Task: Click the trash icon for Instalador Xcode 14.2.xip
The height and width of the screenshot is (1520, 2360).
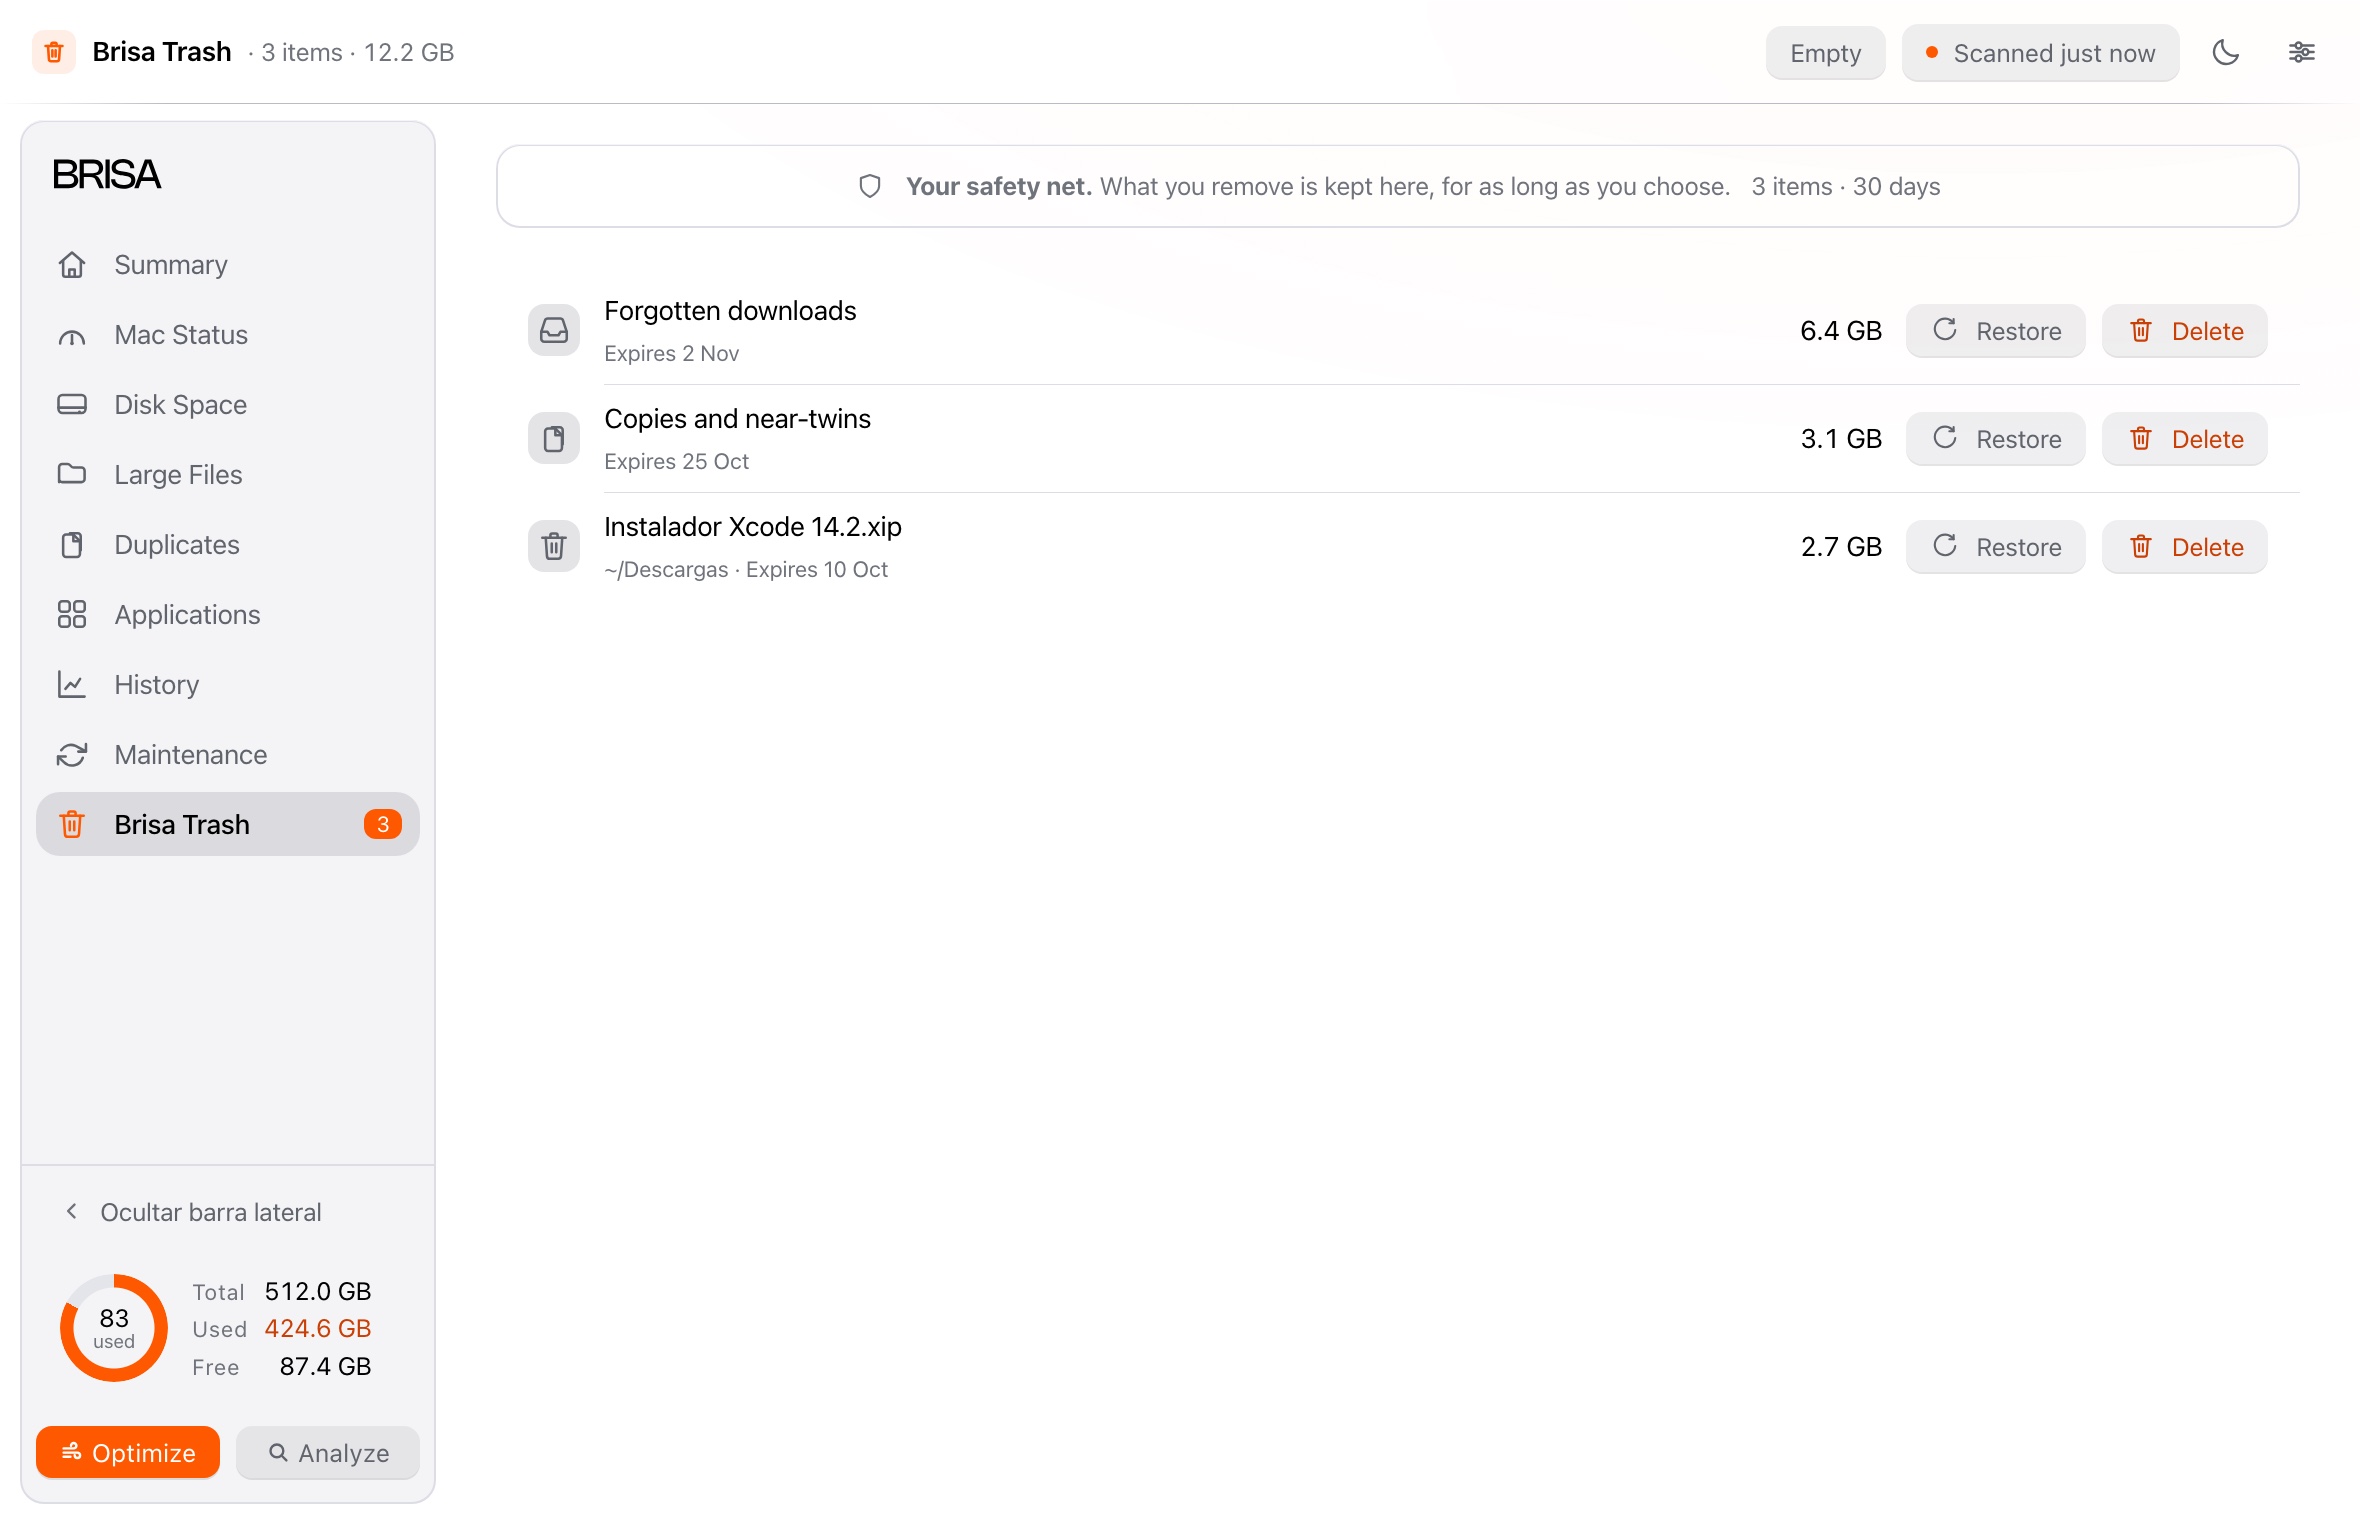Action: point(554,546)
